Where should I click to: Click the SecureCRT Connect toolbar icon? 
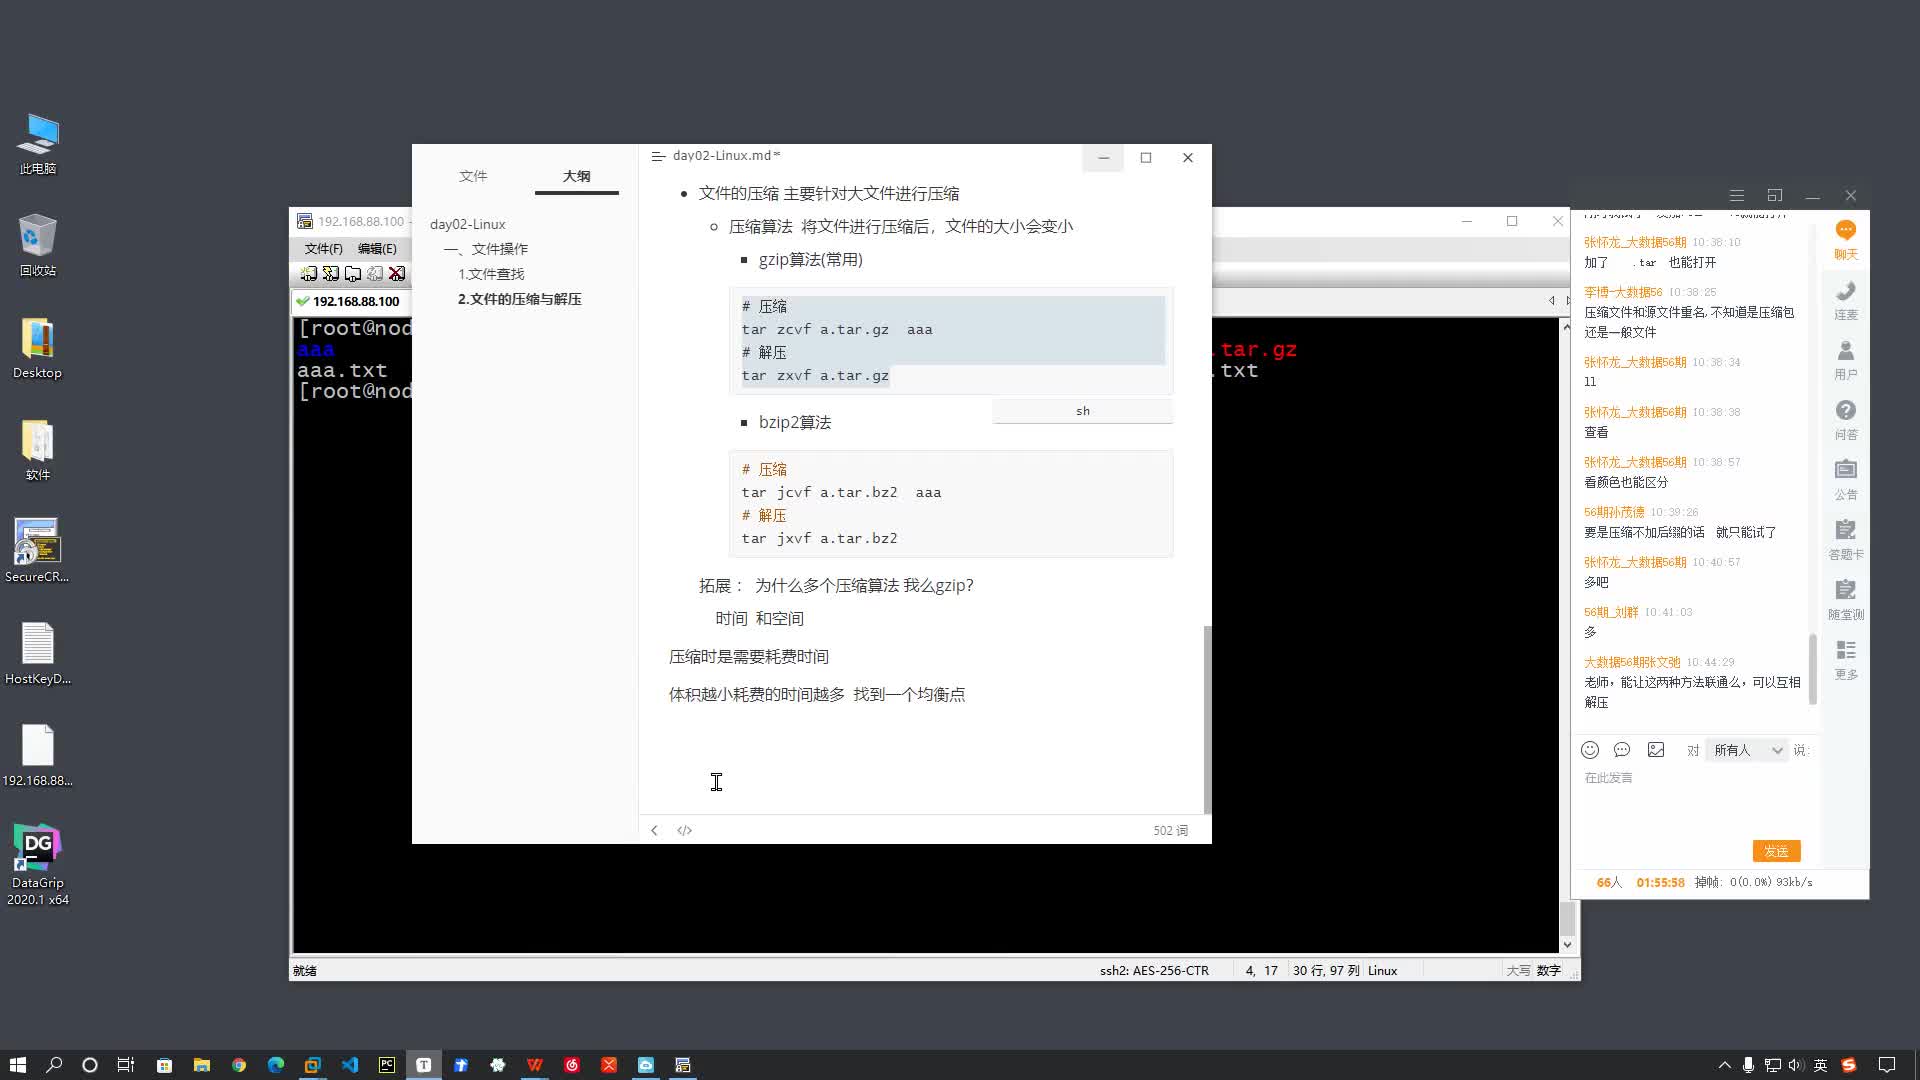tap(309, 273)
